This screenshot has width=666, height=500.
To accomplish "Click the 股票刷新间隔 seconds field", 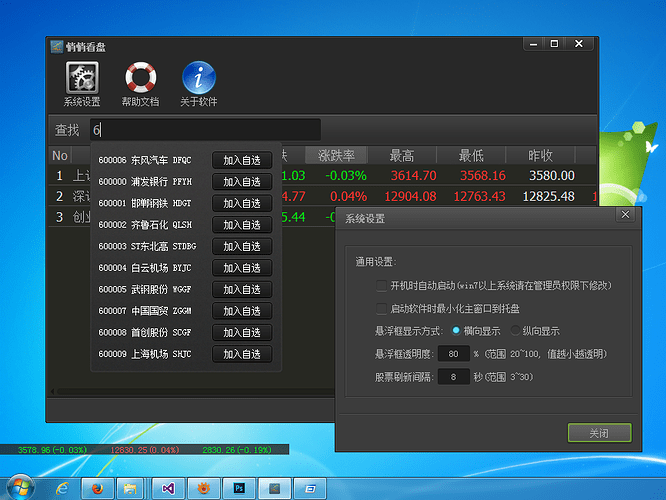I will (x=454, y=377).
